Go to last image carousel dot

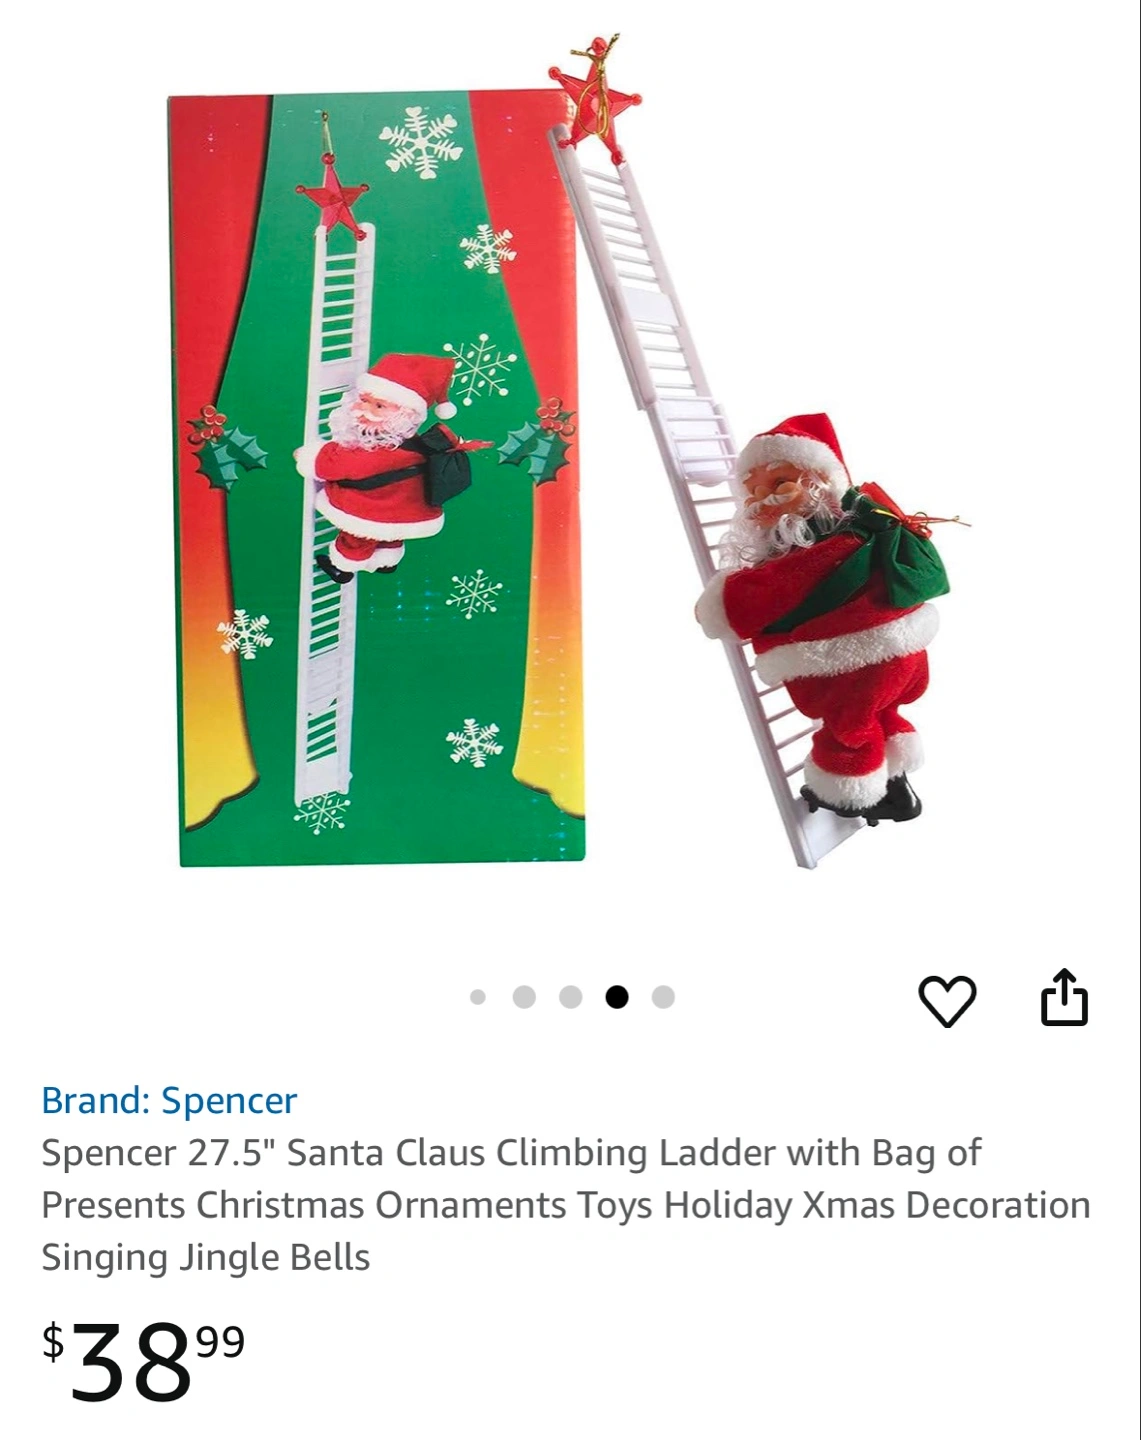click(x=663, y=997)
